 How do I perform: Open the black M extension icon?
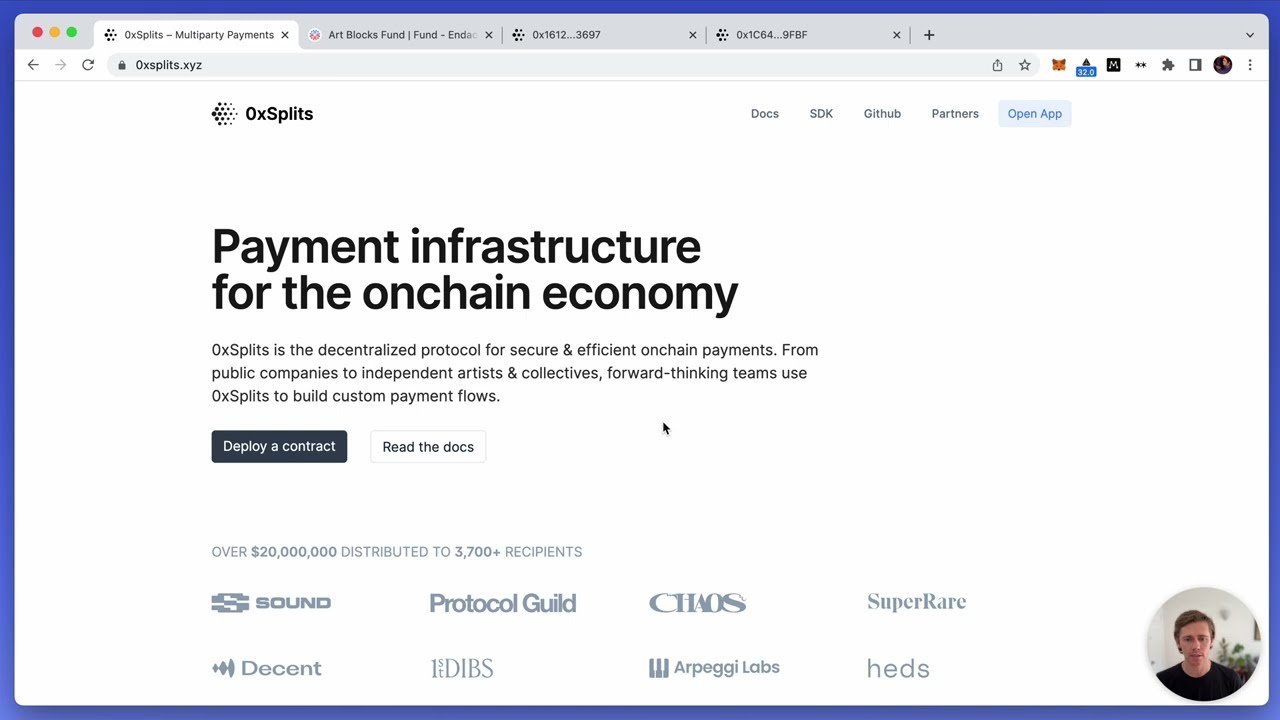coord(1113,65)
